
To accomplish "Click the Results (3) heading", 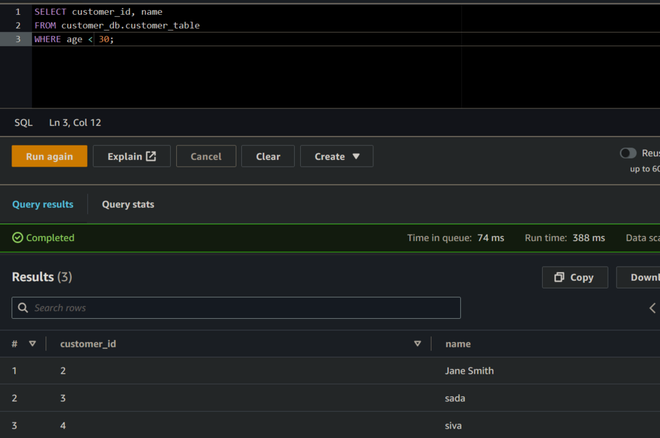I will (42, 277).
